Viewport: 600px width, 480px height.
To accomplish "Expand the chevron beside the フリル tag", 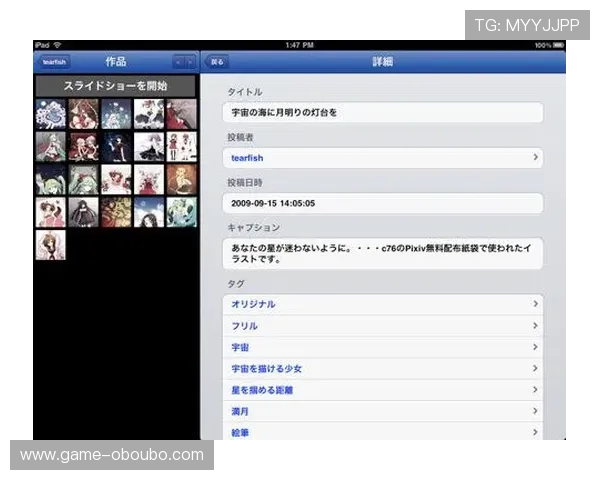I will [535, 326].
